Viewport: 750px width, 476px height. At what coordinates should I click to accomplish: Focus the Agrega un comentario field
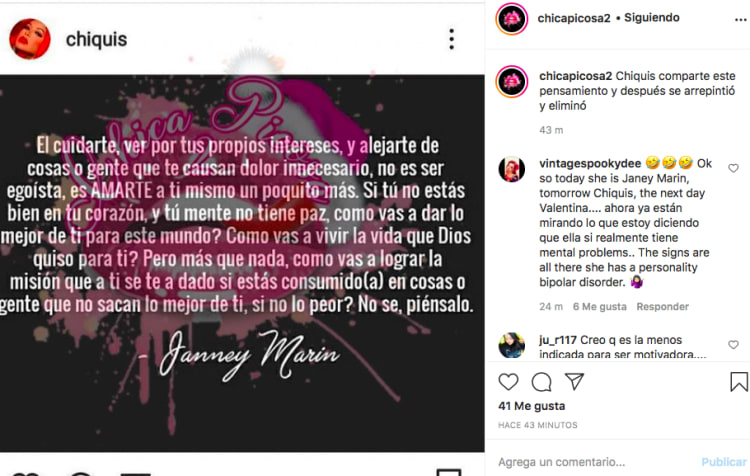[598, 462]
